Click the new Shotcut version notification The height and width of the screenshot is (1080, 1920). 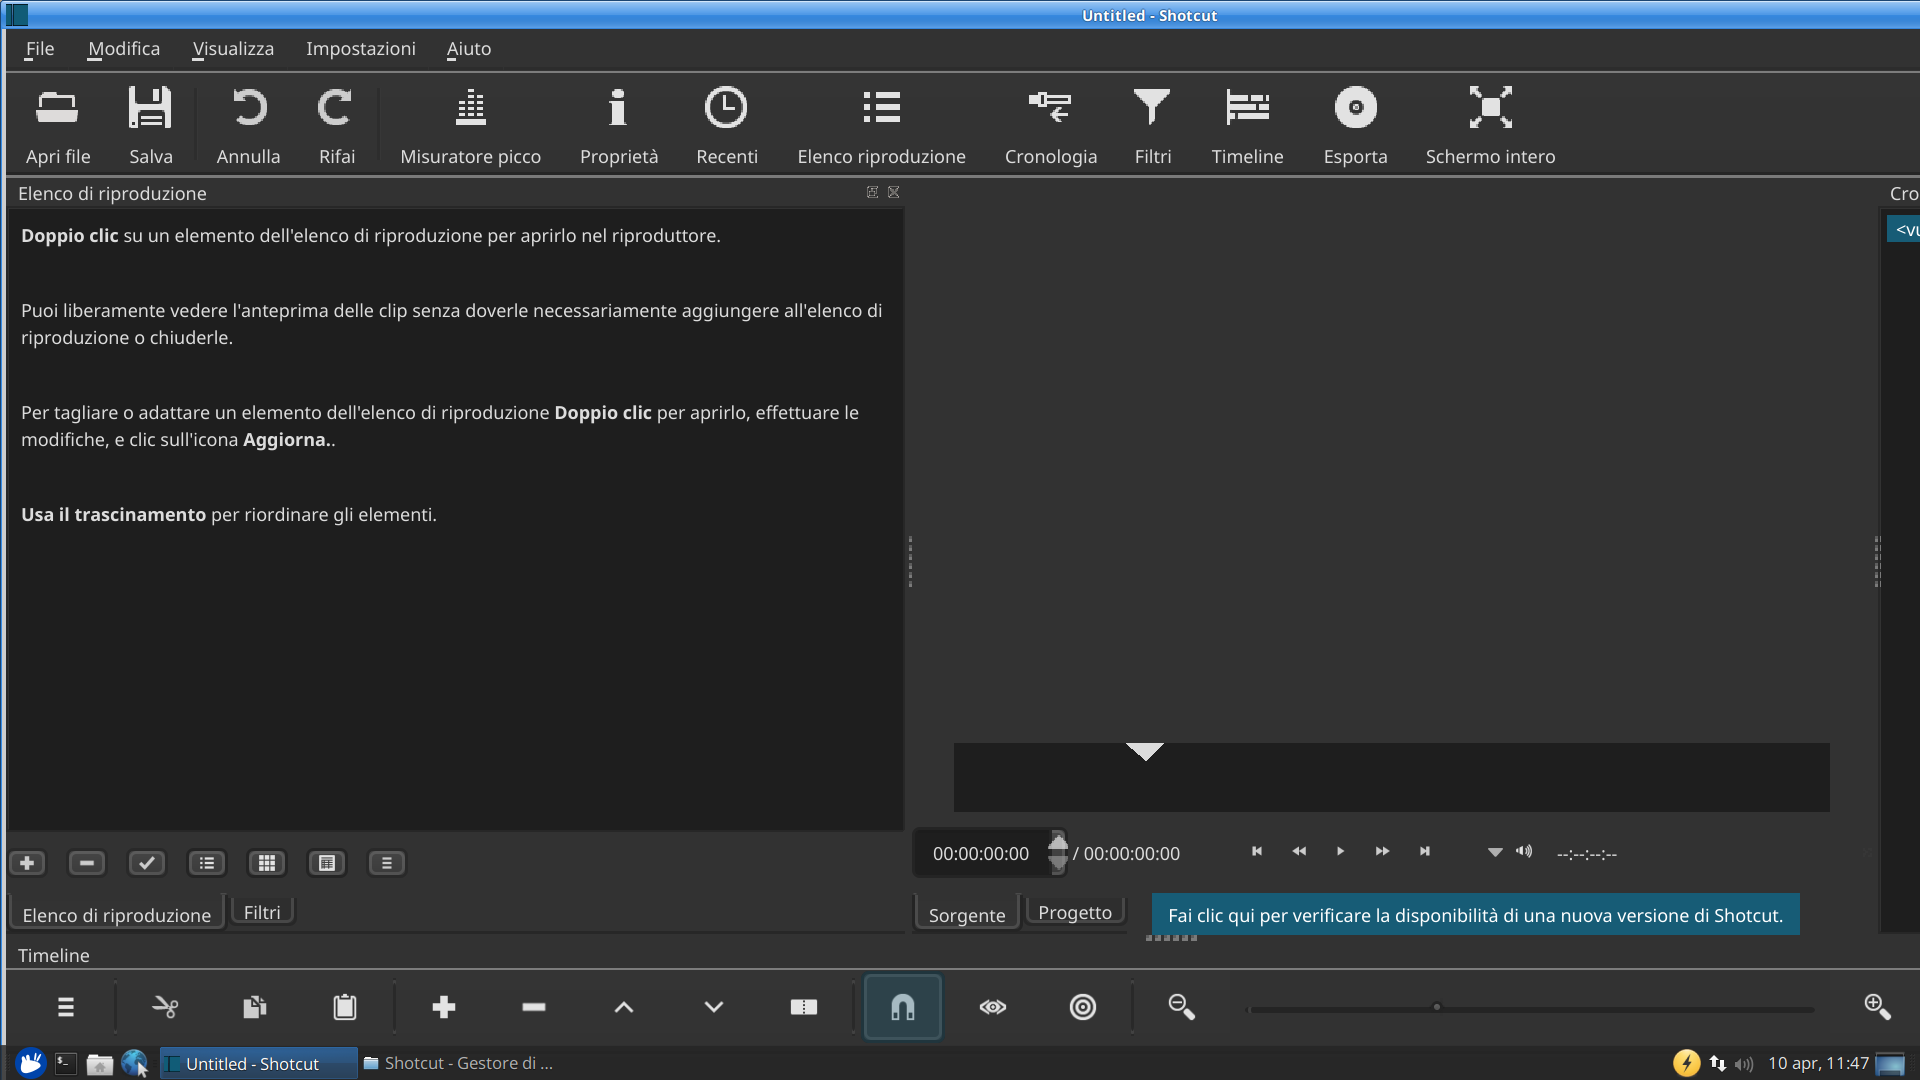click(x=1475, y=915)
